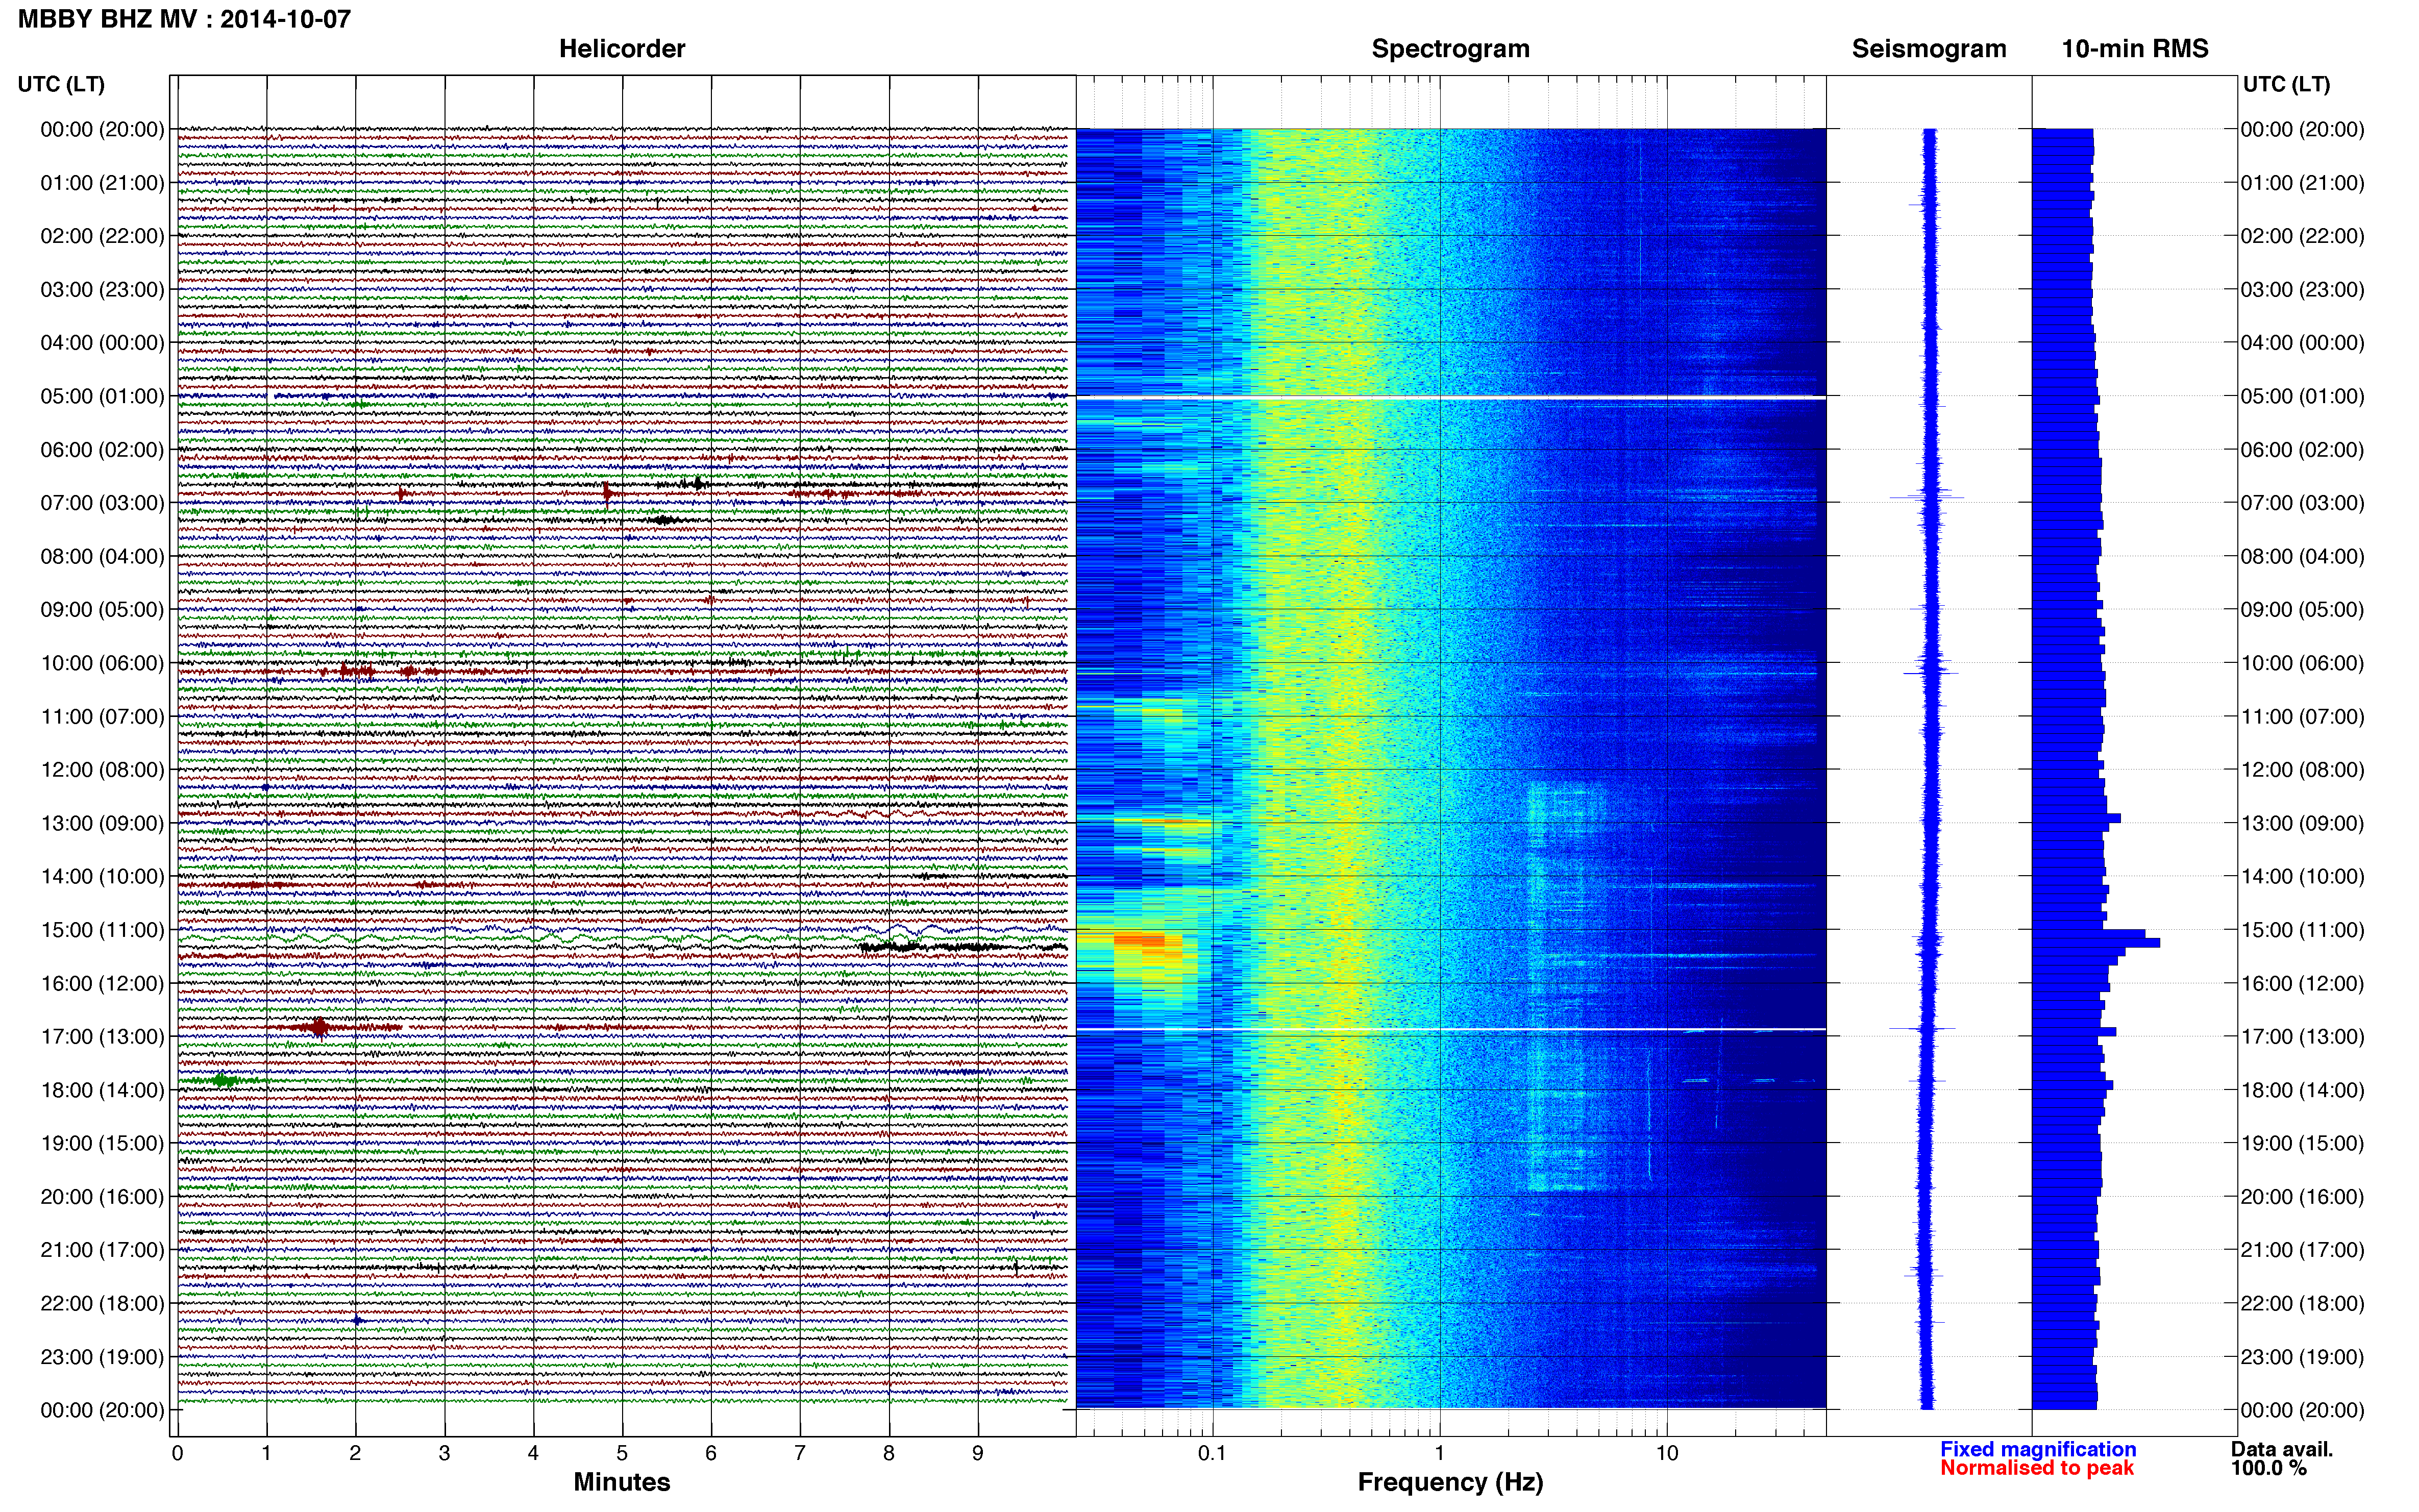Viewport: 2419px width, 1512px height.
Task: Click RMS-side time label '13:00 (09:00)'
Action: pos(2302,823)
